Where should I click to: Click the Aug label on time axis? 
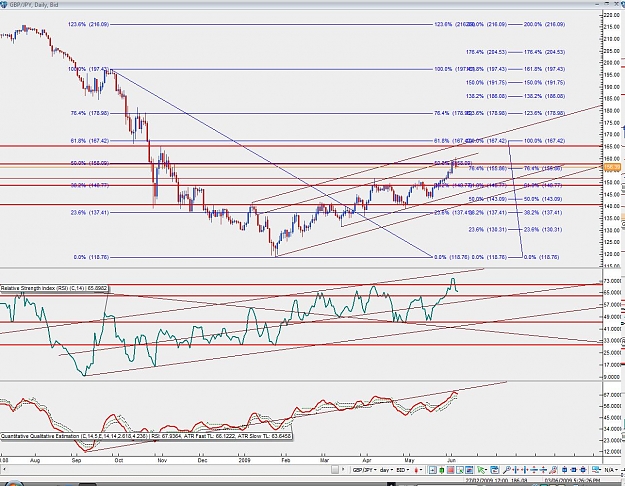[35, 460]
